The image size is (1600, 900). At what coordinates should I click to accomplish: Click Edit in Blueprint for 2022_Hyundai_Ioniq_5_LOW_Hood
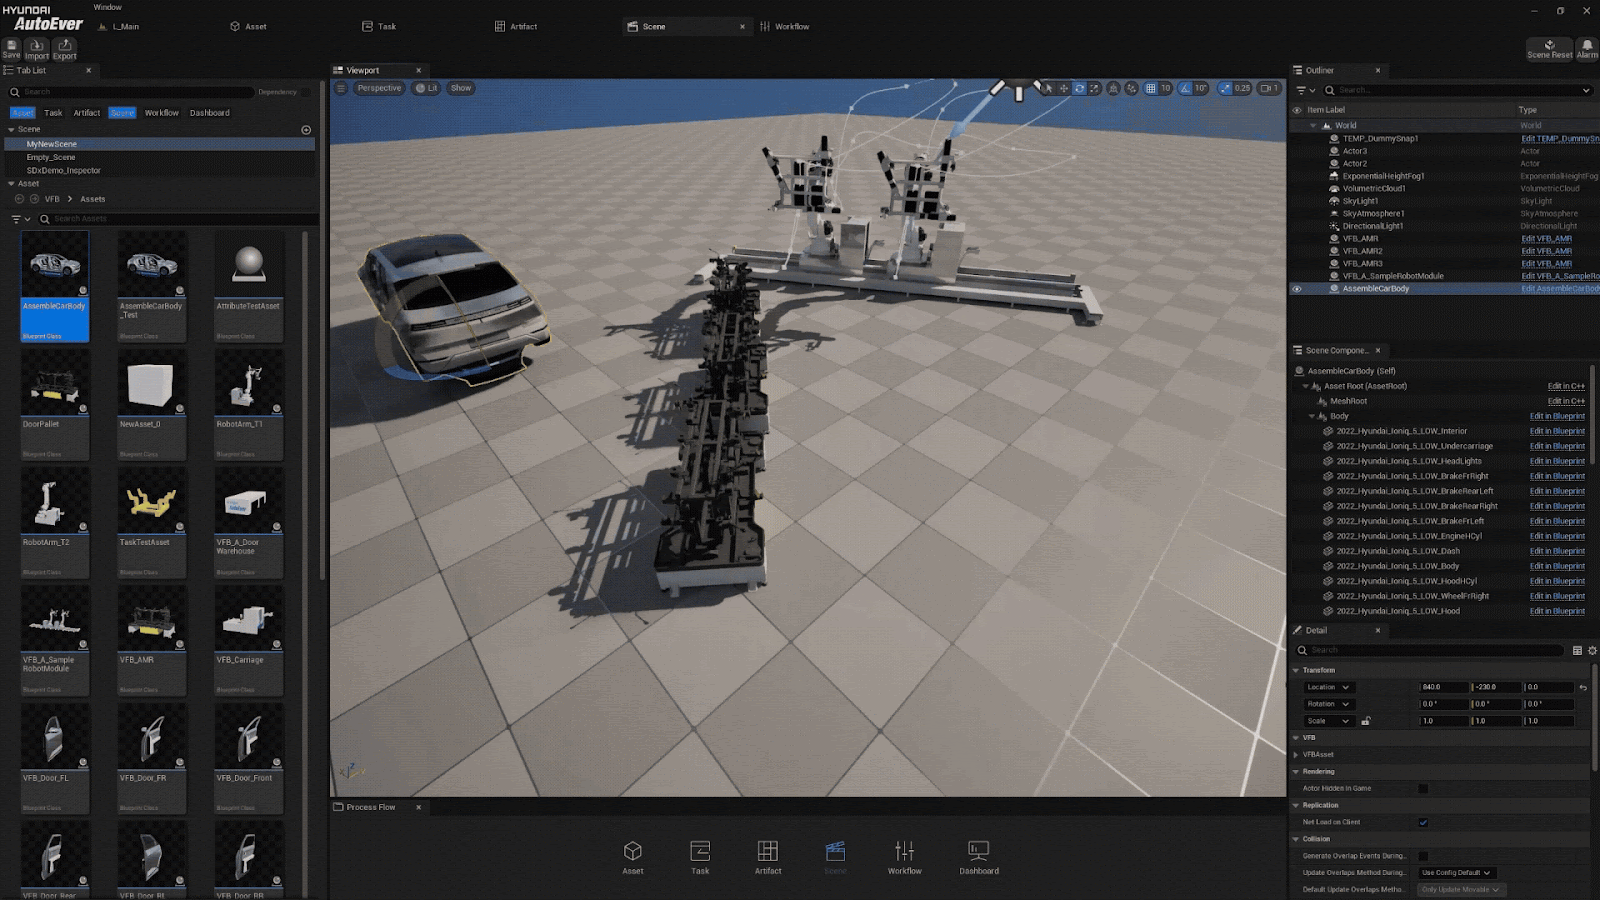(1557, 611)
